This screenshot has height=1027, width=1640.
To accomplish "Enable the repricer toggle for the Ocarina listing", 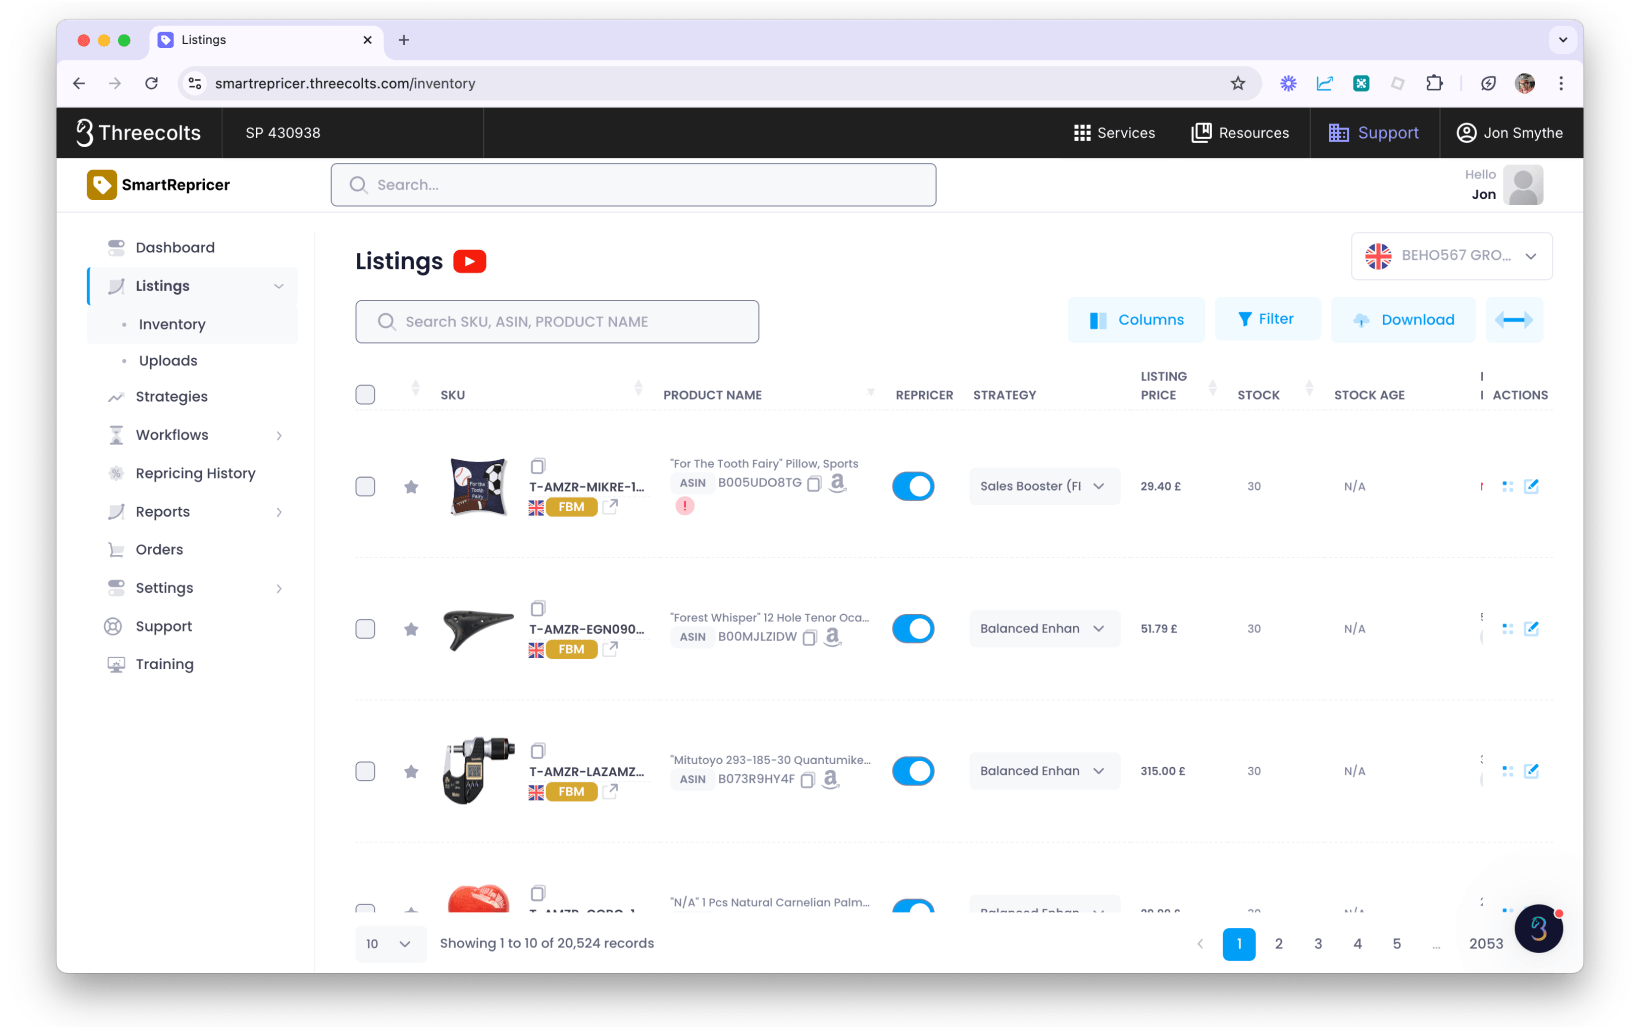I will click(x=913, y=628).
